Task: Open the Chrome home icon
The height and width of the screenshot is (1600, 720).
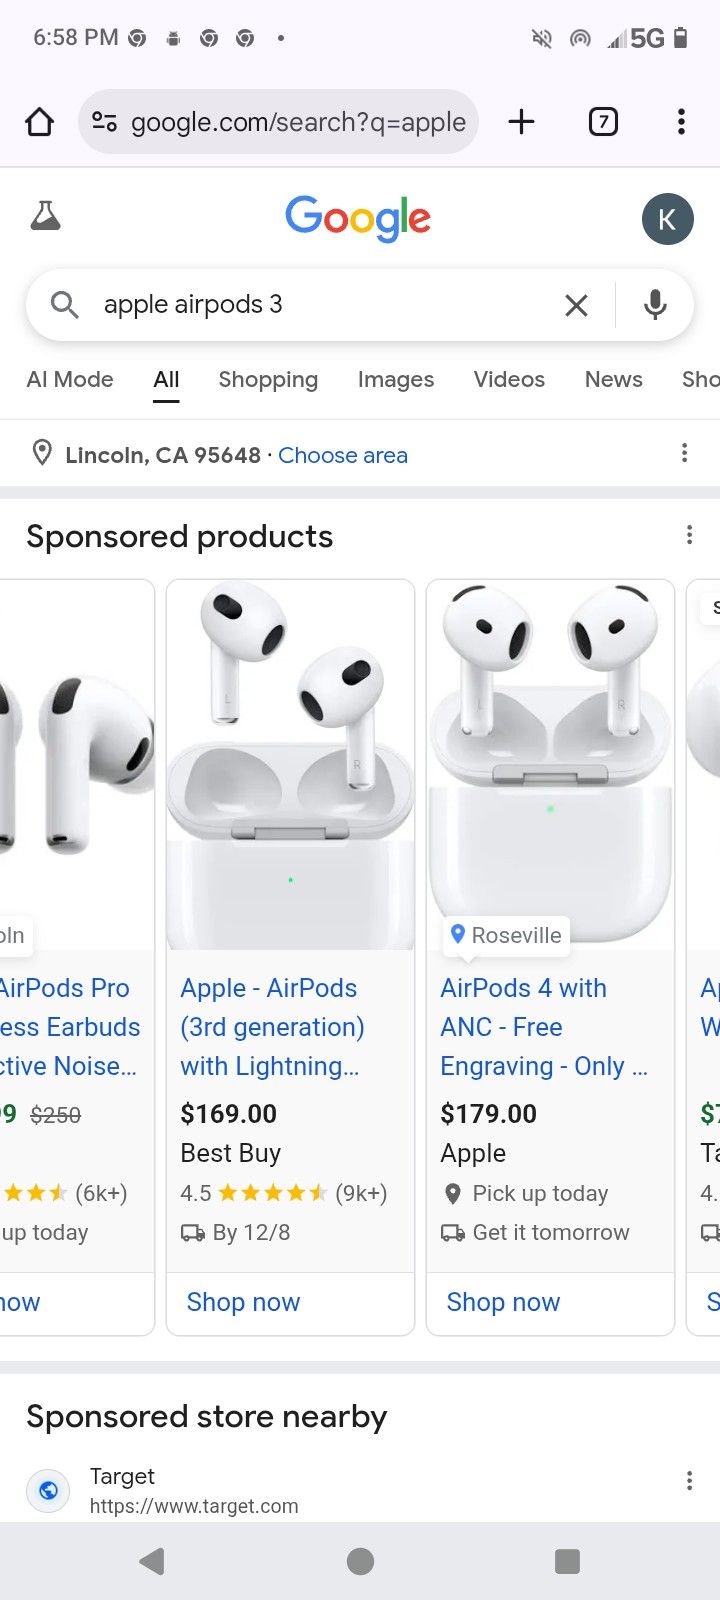Action: [x=39, y=121]
